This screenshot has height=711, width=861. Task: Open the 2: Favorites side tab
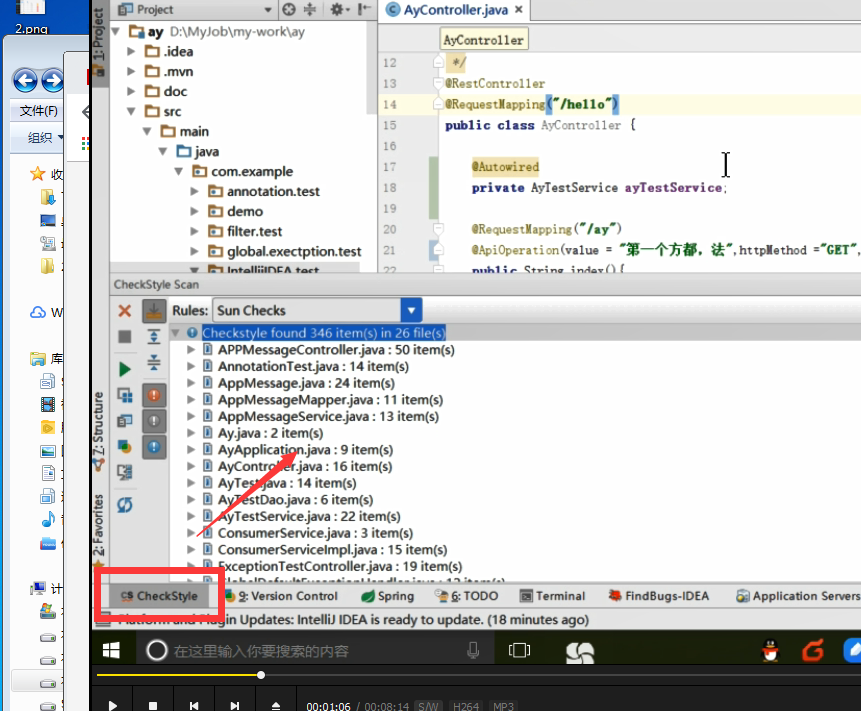click(x=98, y=530)
